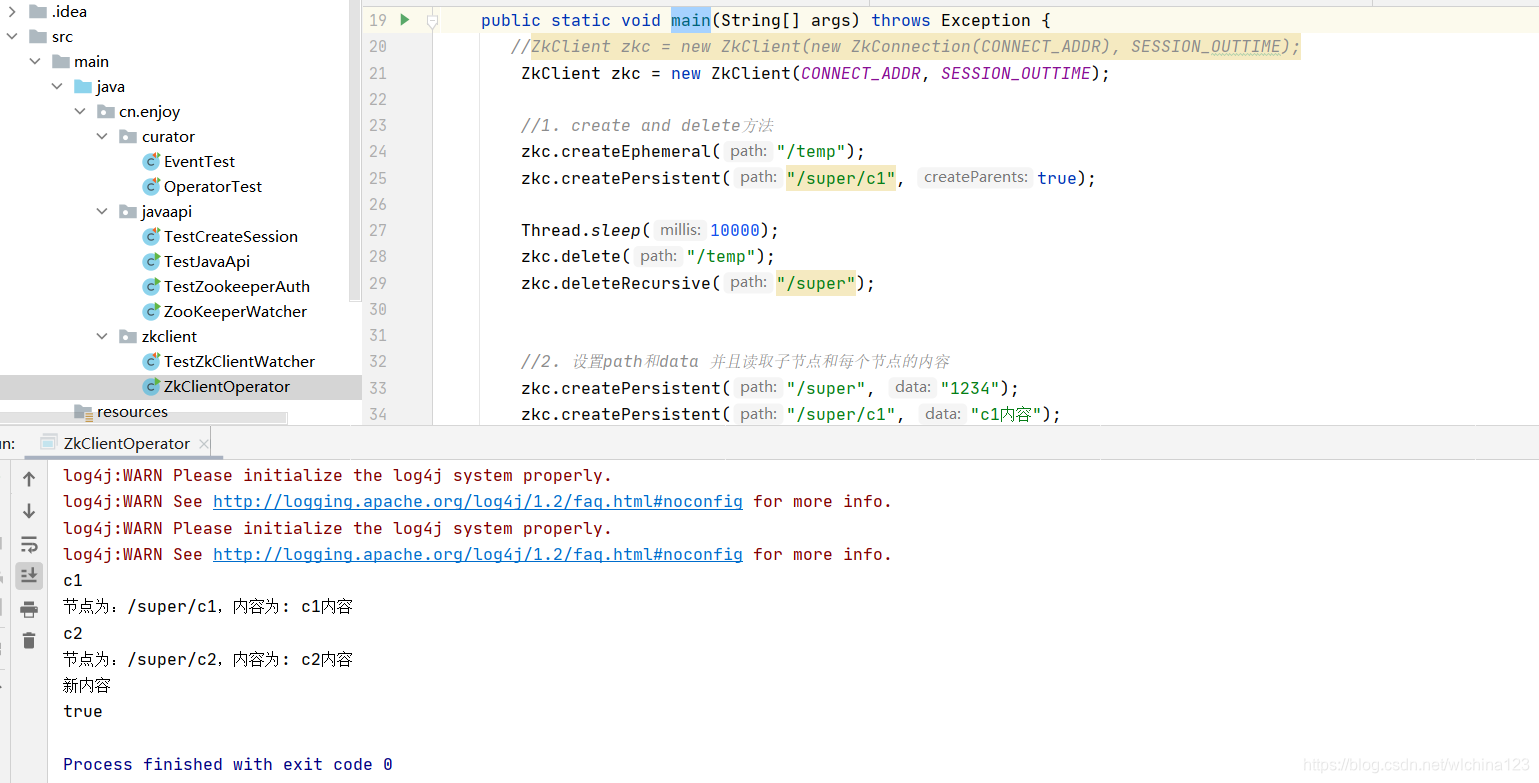Toggle scroll to end in Run console
Viewport: 1539px width, 783px height.
pos(29,575)
